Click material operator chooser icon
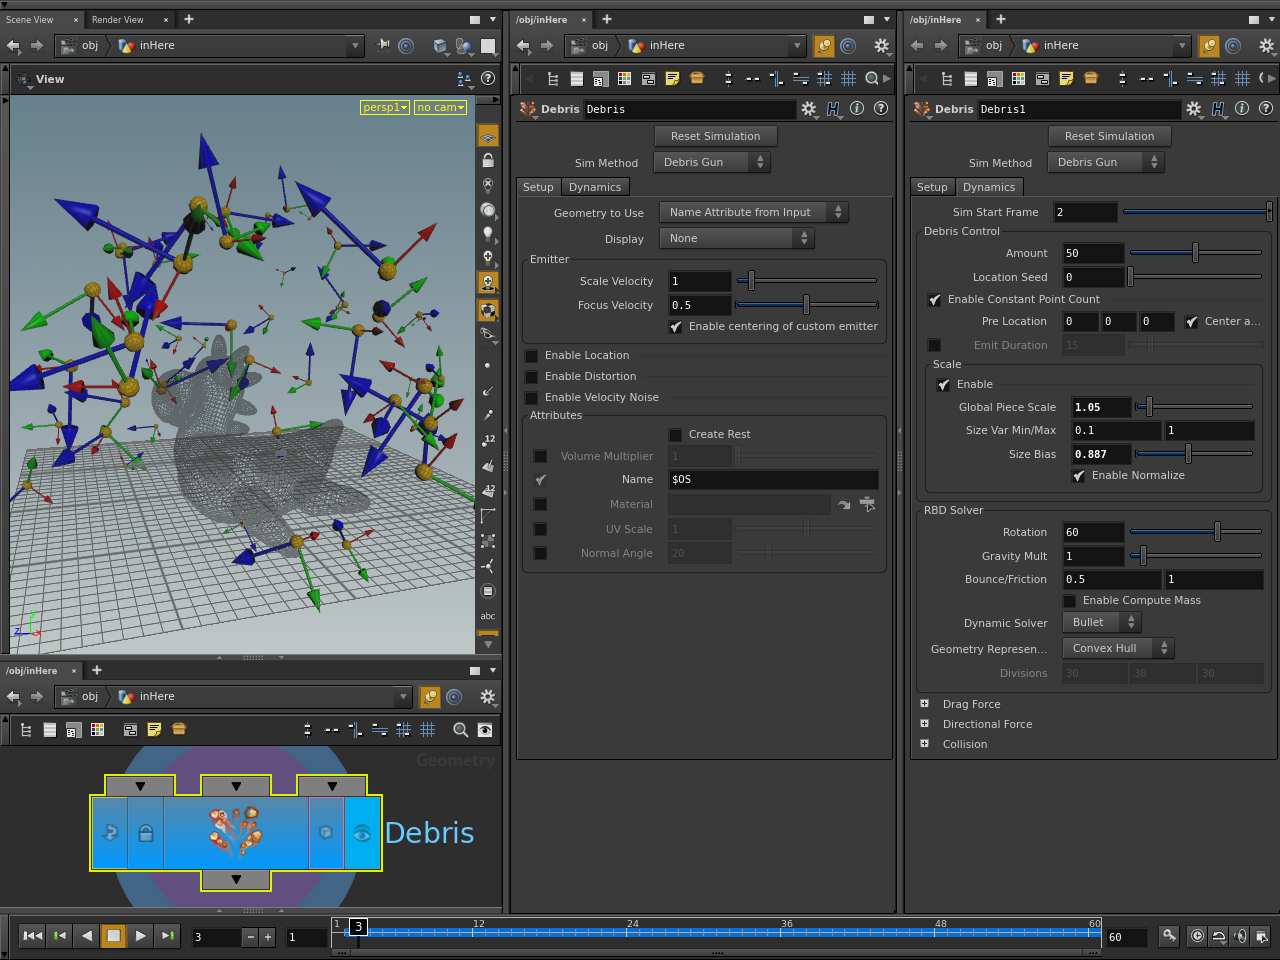The width and height of the screenshot is (1280, 960). (867, 504)
